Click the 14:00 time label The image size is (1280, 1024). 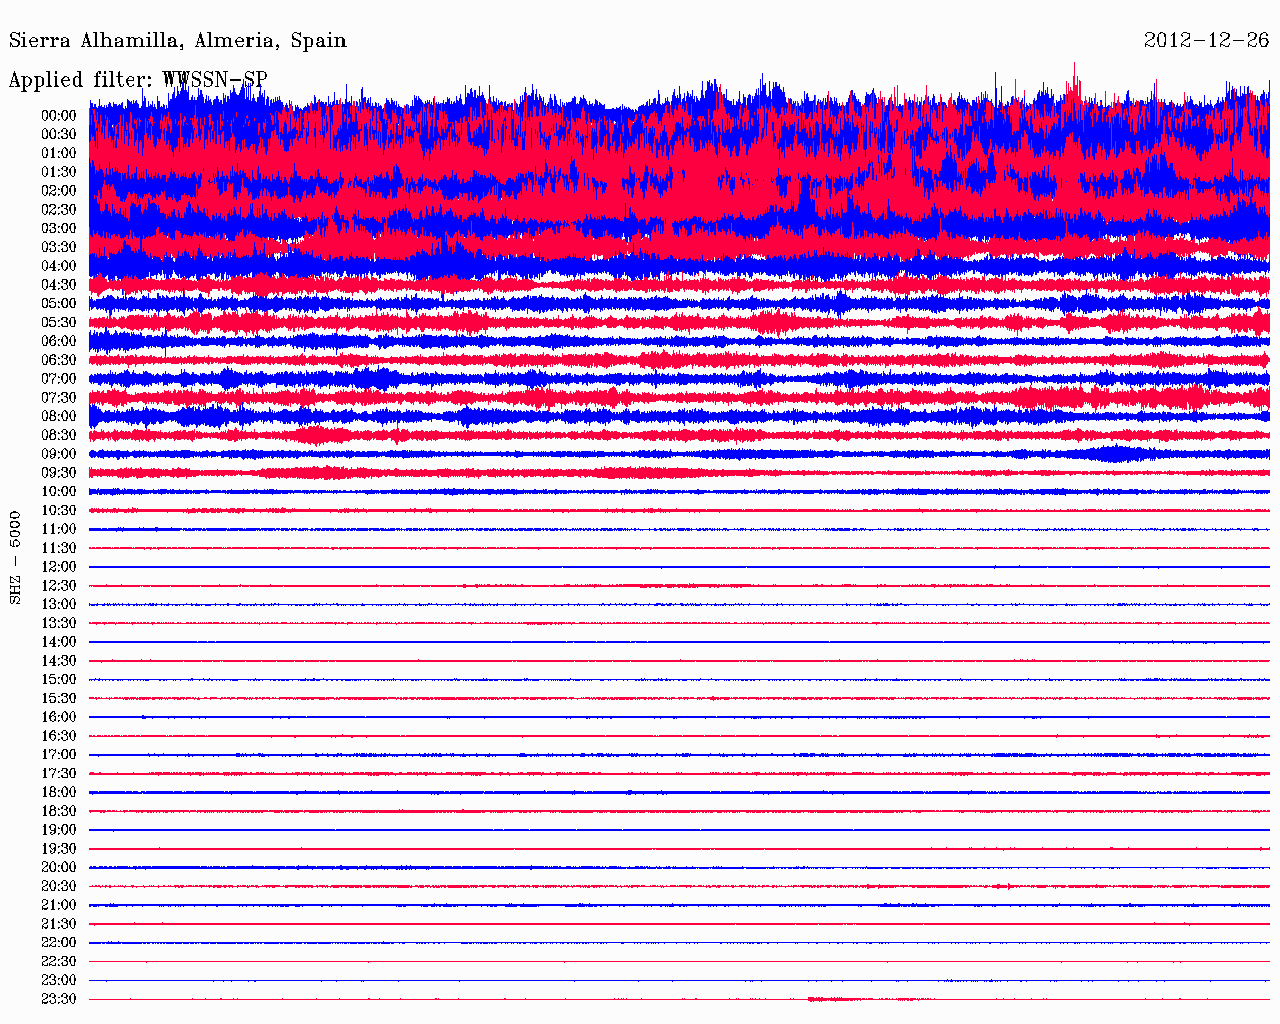(x=59, y=642)
